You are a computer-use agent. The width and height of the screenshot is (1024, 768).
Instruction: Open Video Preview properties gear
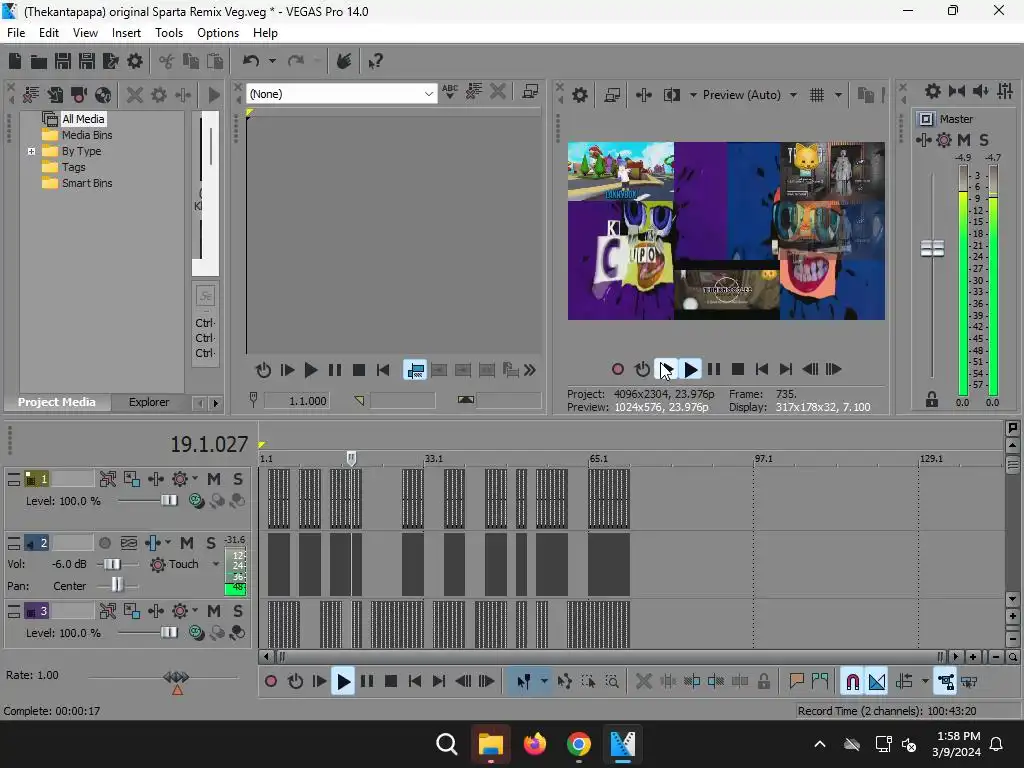(x=579, y=95)
